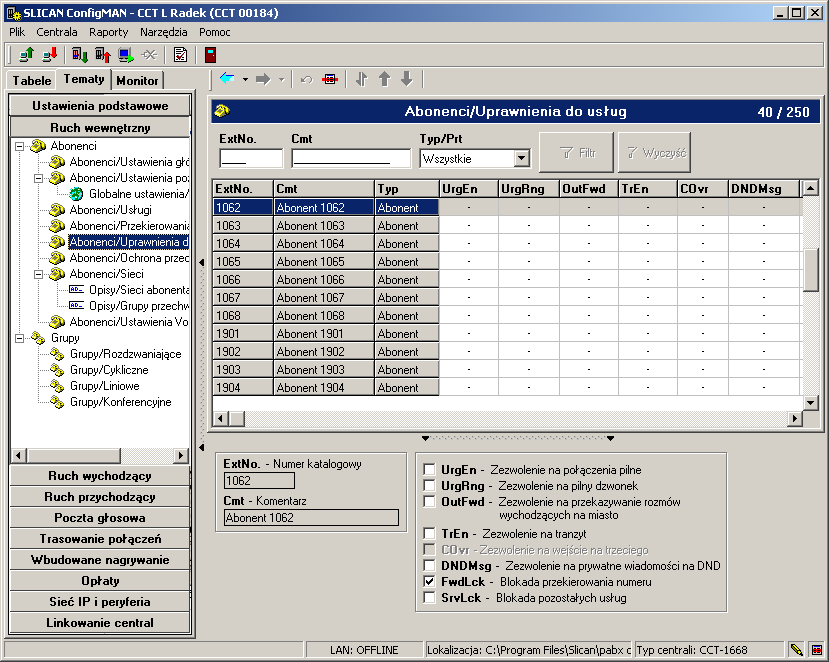Viewport: 829px width, 662px height.
Task: Go back using the blue left arrow
Action: (227, 79)
